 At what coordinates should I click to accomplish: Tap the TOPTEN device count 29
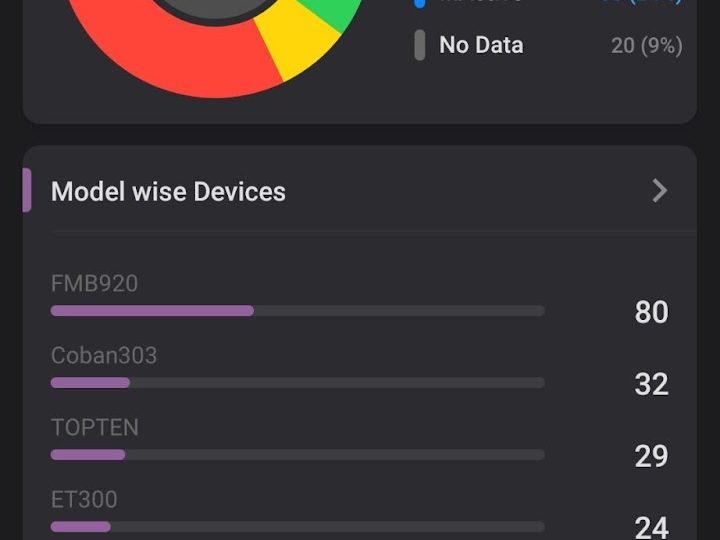pos(651,456)
